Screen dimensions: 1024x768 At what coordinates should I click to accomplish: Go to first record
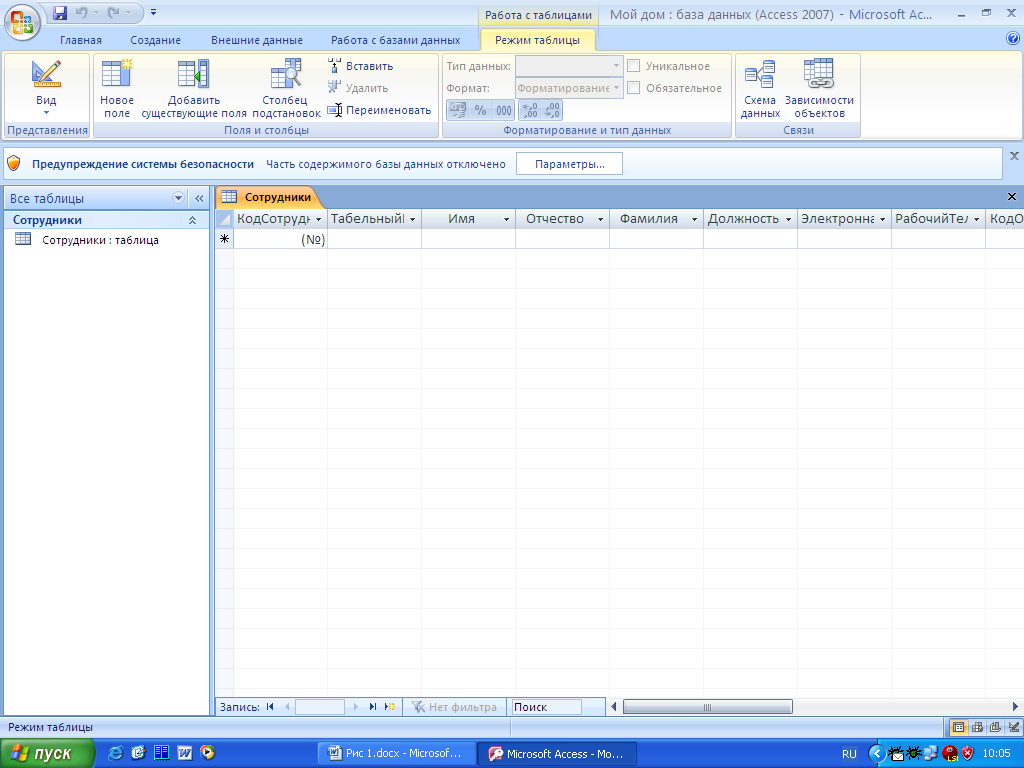(x=270, y=707)
